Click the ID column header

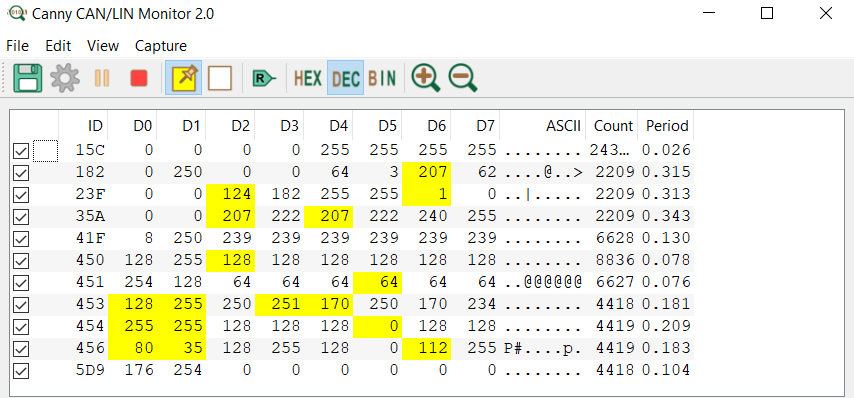(83, 126)
